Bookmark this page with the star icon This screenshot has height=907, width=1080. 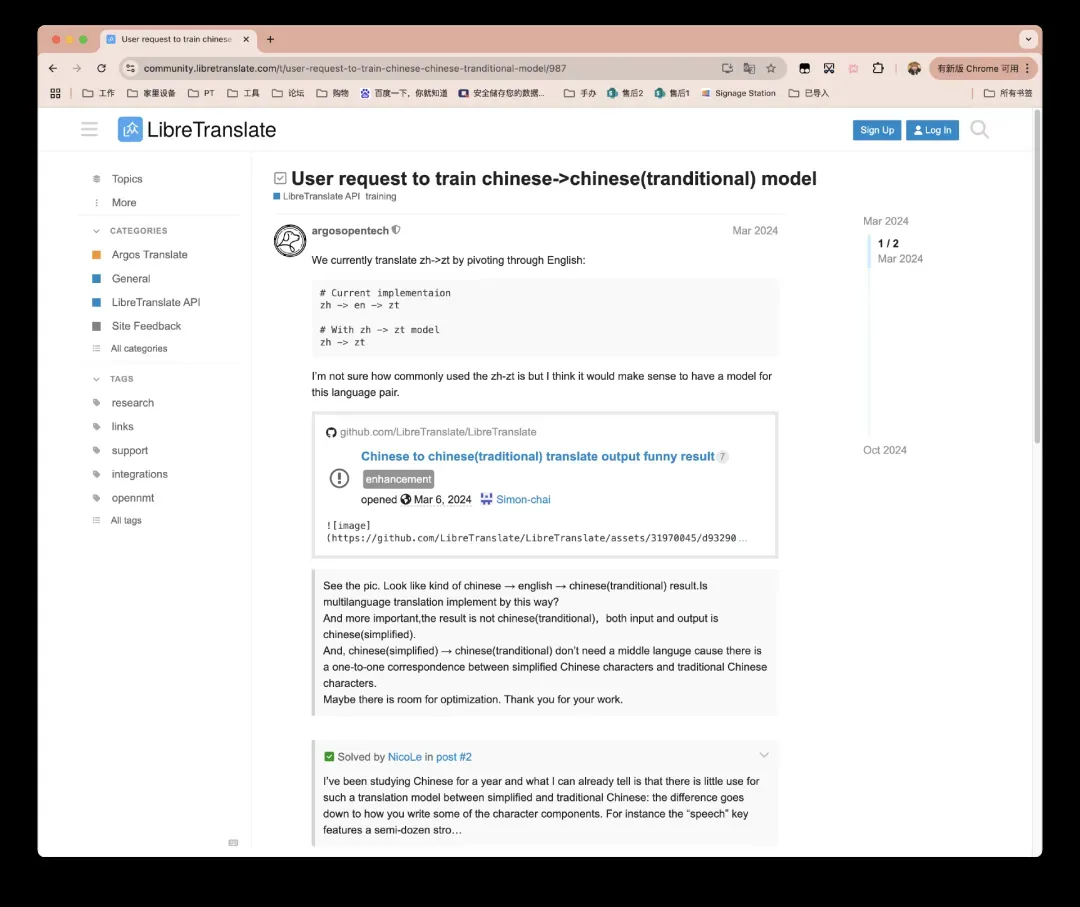coord(771,68)
